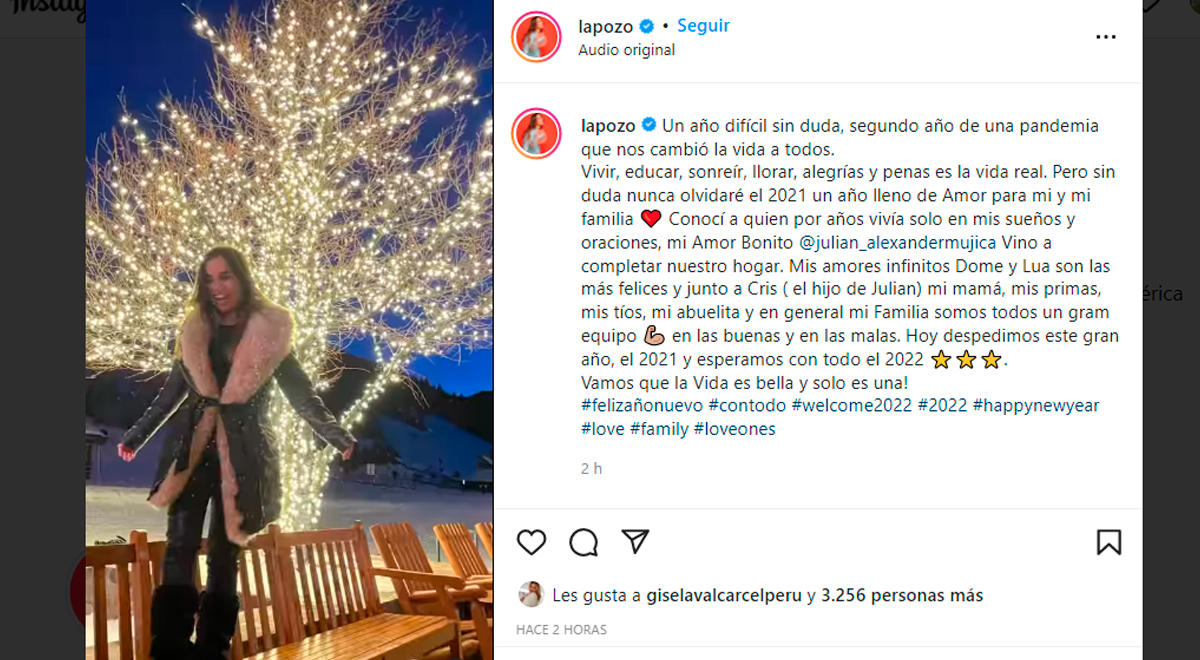Open the #welcome2022 hashtag
The height and width of the screenshot is (660, 1200).
851,405
